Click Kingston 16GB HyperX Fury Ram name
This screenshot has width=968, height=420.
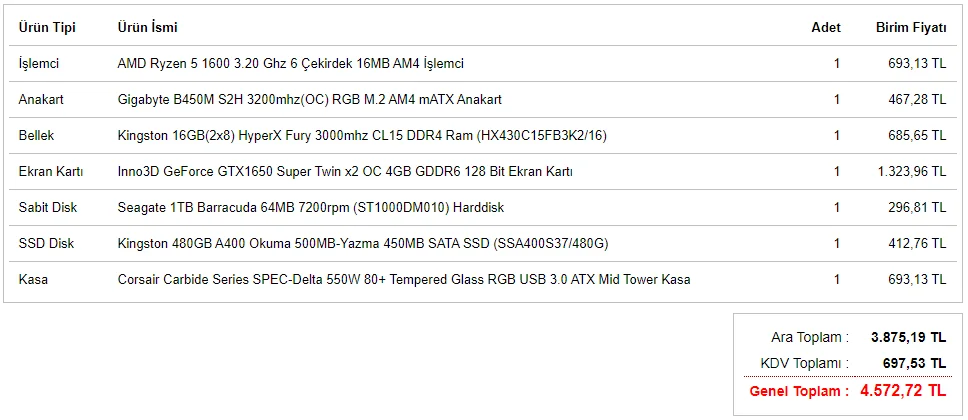(x=362, y=136)
